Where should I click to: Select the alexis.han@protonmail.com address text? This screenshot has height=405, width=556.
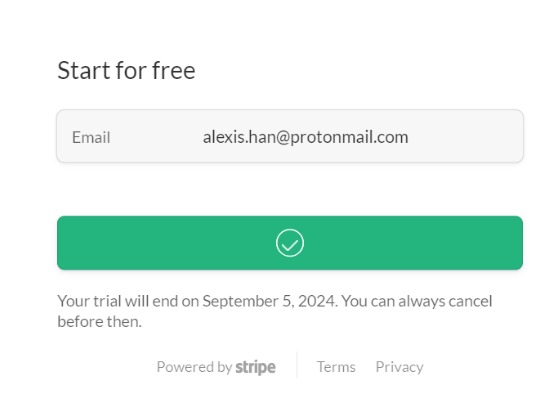(x=305, y=137)
